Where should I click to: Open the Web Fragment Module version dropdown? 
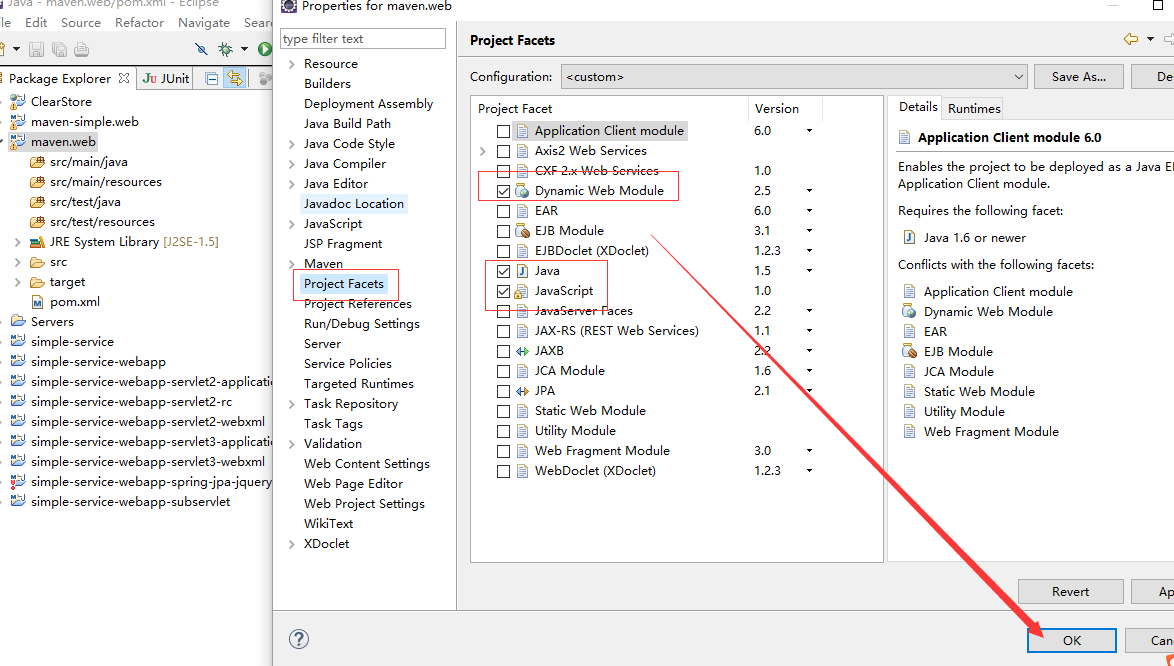pyautogui.click(x=809, y=450)
